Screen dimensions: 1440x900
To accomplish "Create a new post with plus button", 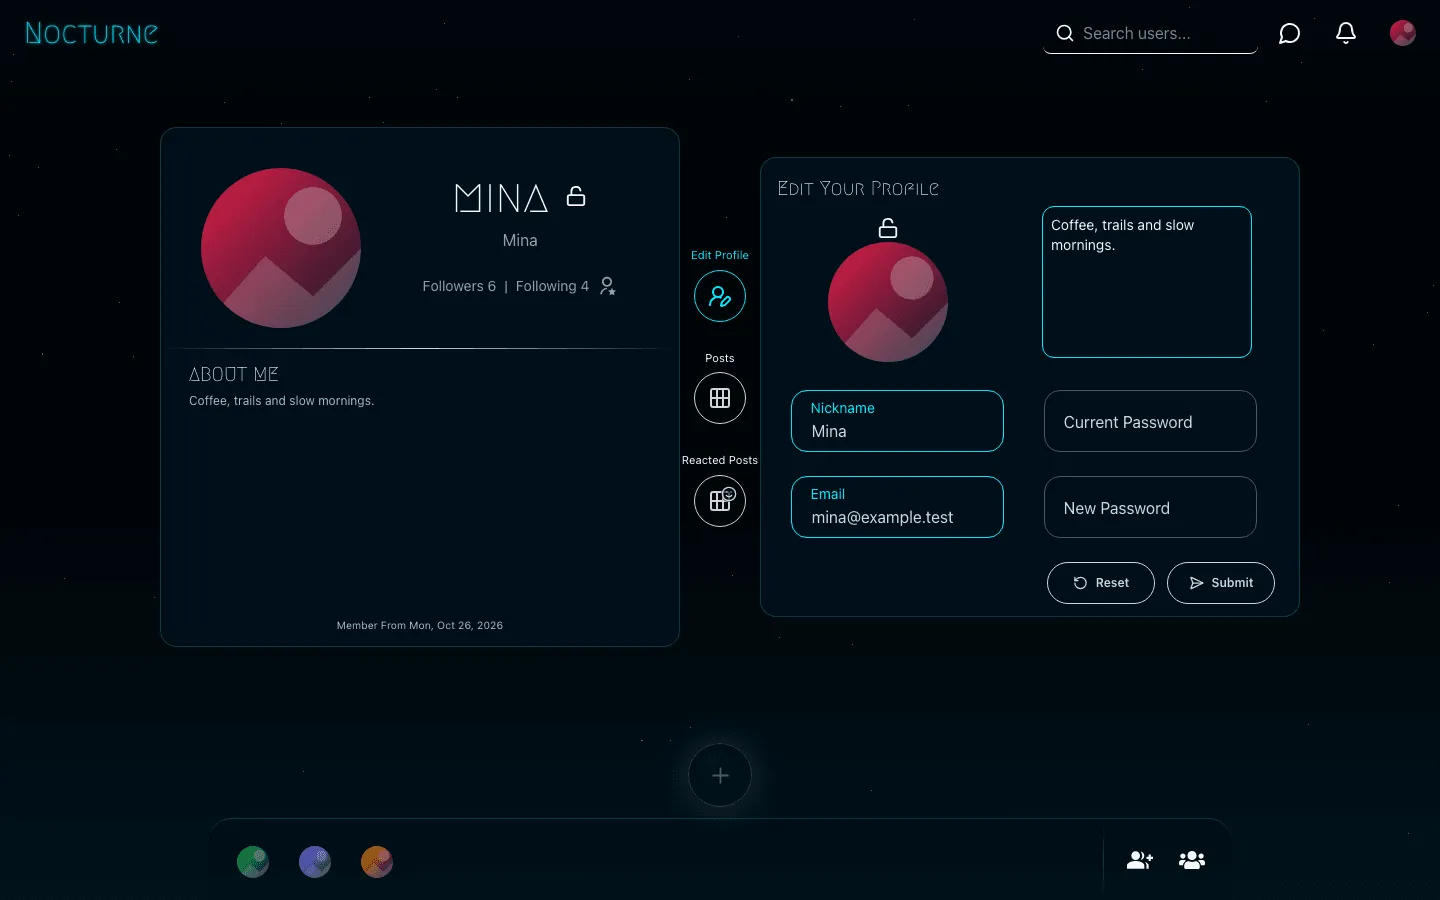I will [x=720, y=775].
